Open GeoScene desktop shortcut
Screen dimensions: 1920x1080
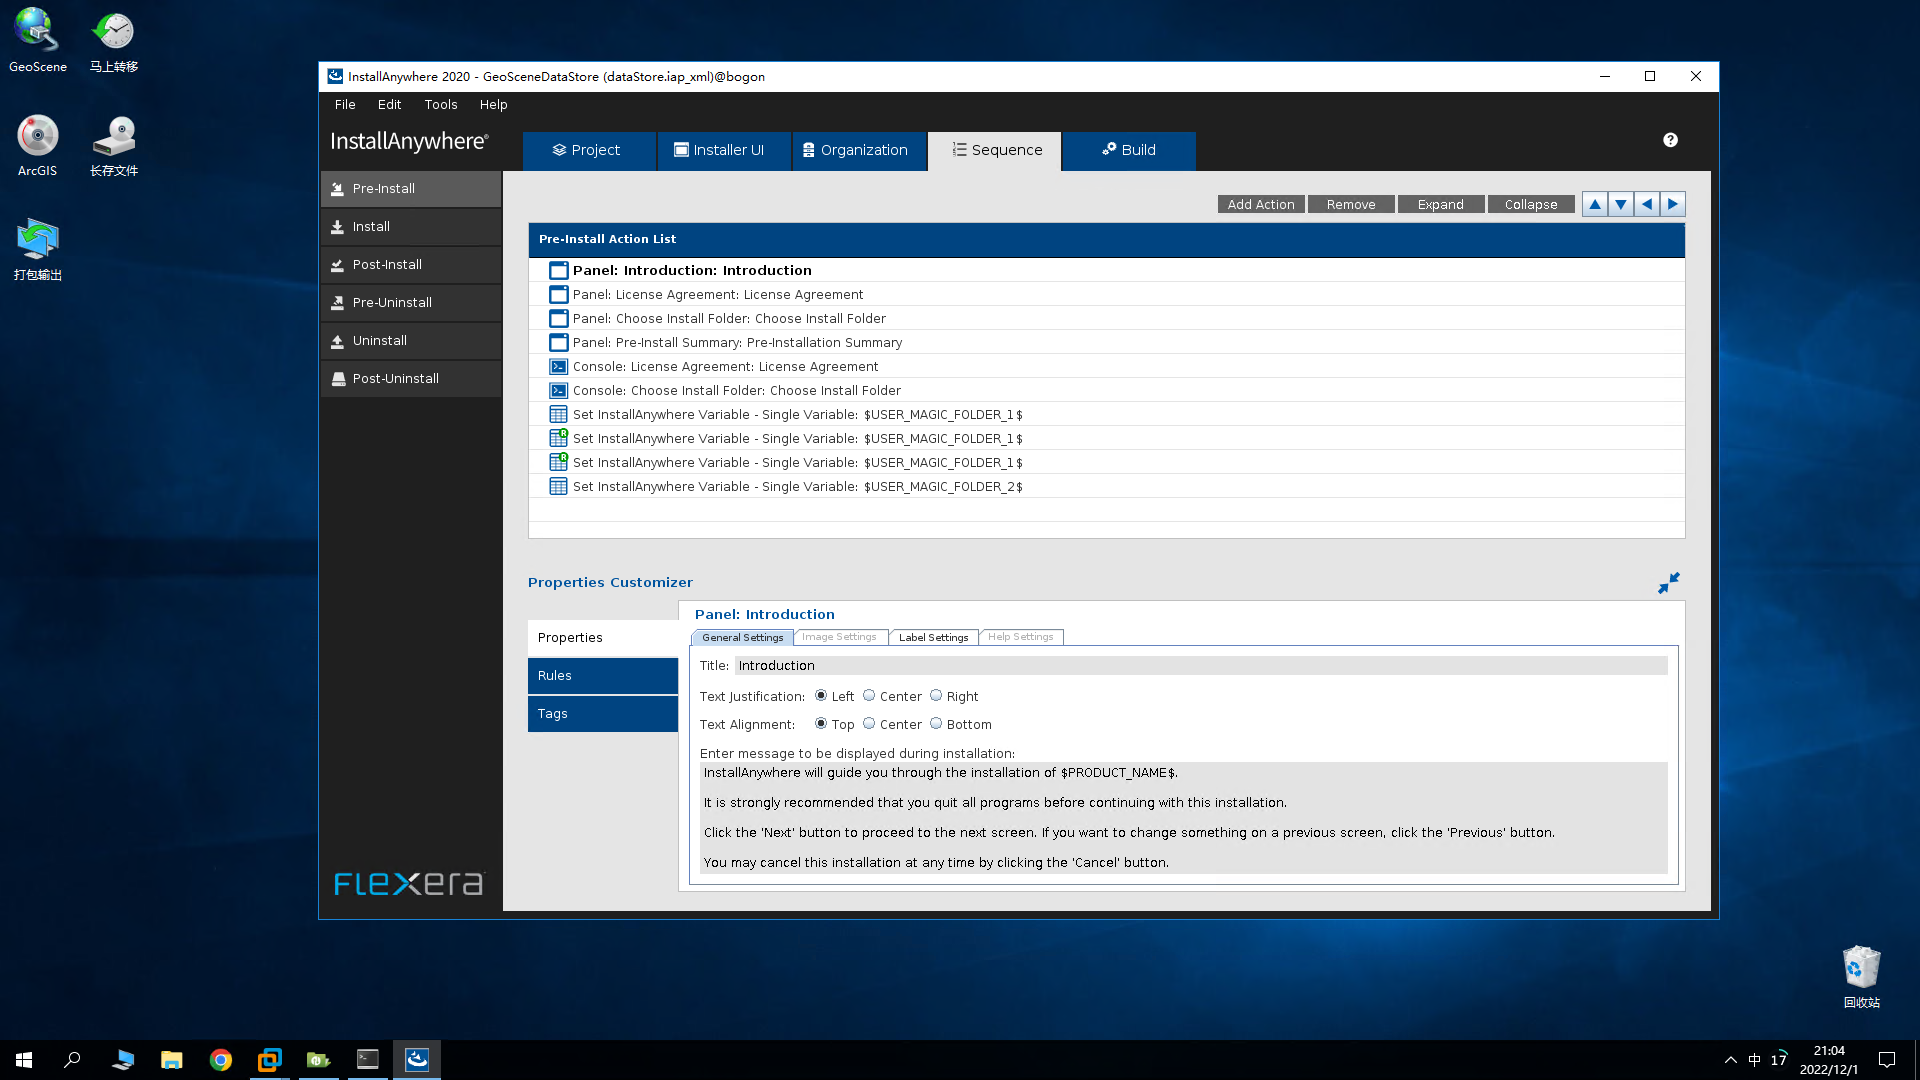[x=38, y=40]
